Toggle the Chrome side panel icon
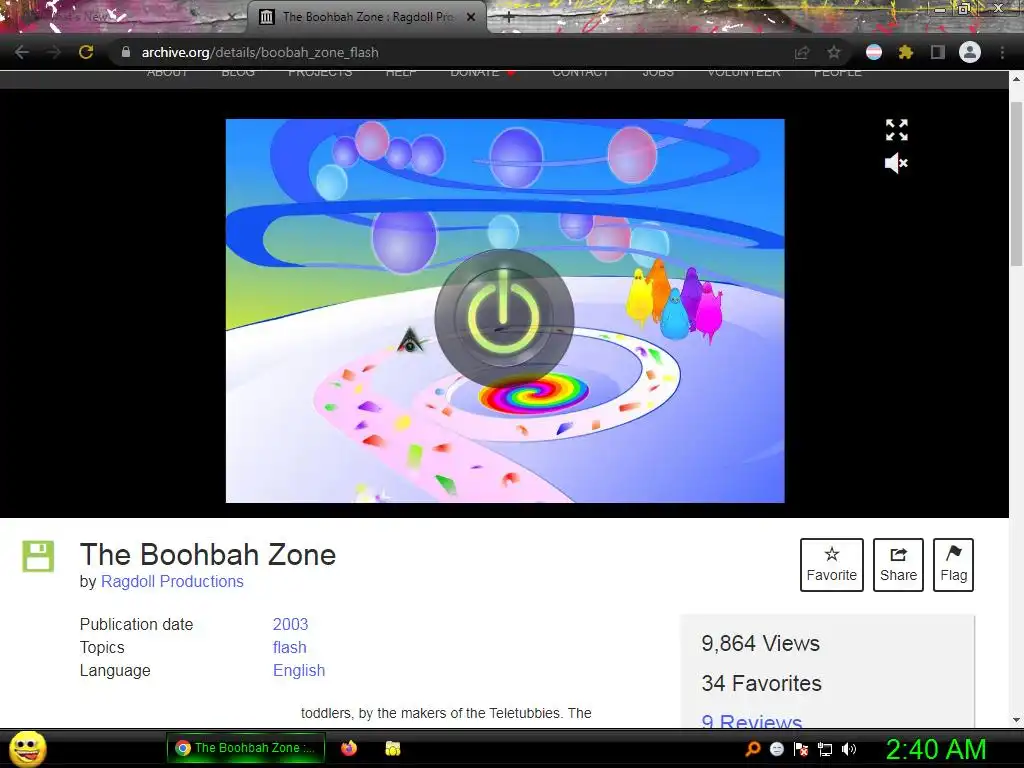The width and height of the screenshot is (1024, 768). 937,52
